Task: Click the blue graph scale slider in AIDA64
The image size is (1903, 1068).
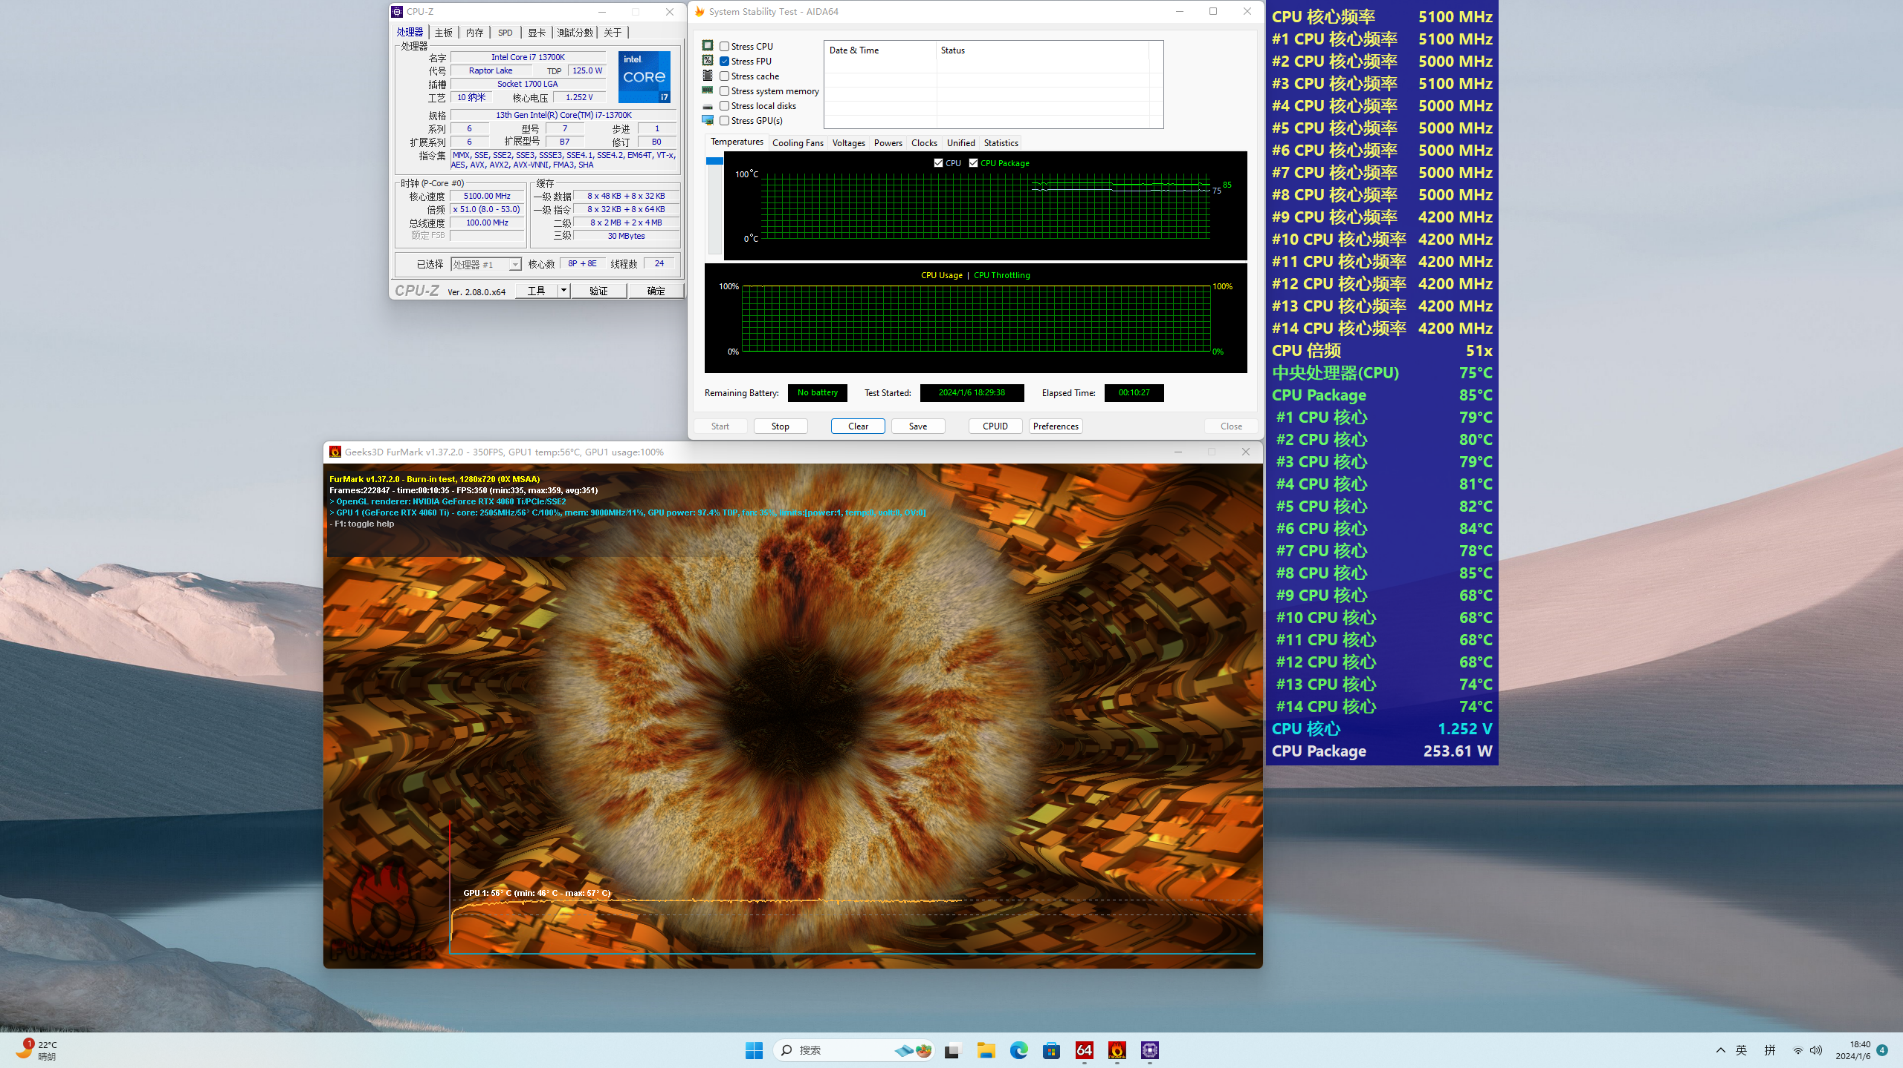Action: pos(715,161)
